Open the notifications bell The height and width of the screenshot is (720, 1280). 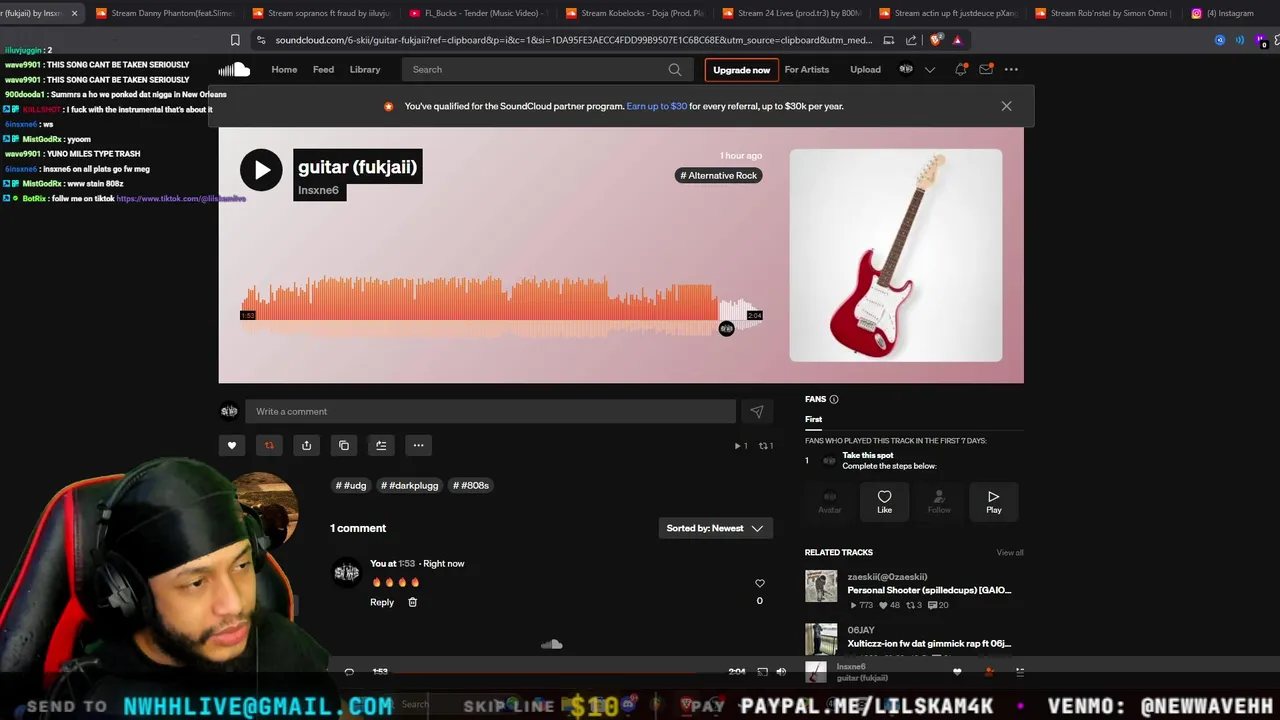(960, 69)
